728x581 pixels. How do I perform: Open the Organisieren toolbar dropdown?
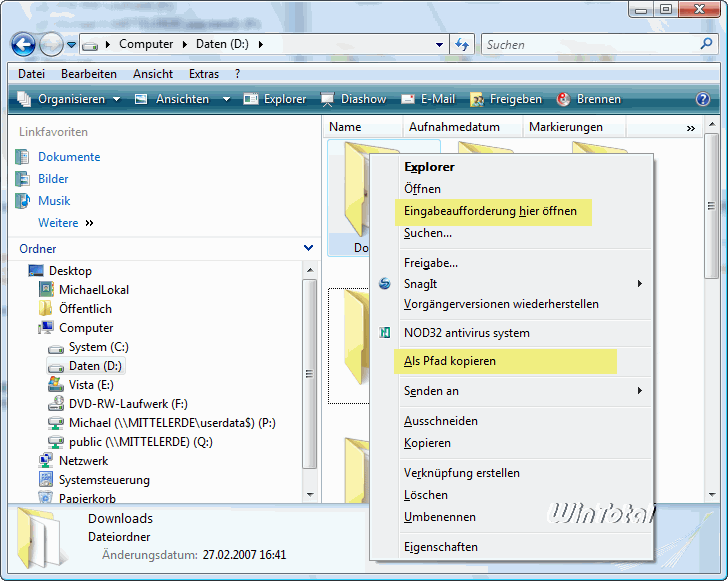69,99
